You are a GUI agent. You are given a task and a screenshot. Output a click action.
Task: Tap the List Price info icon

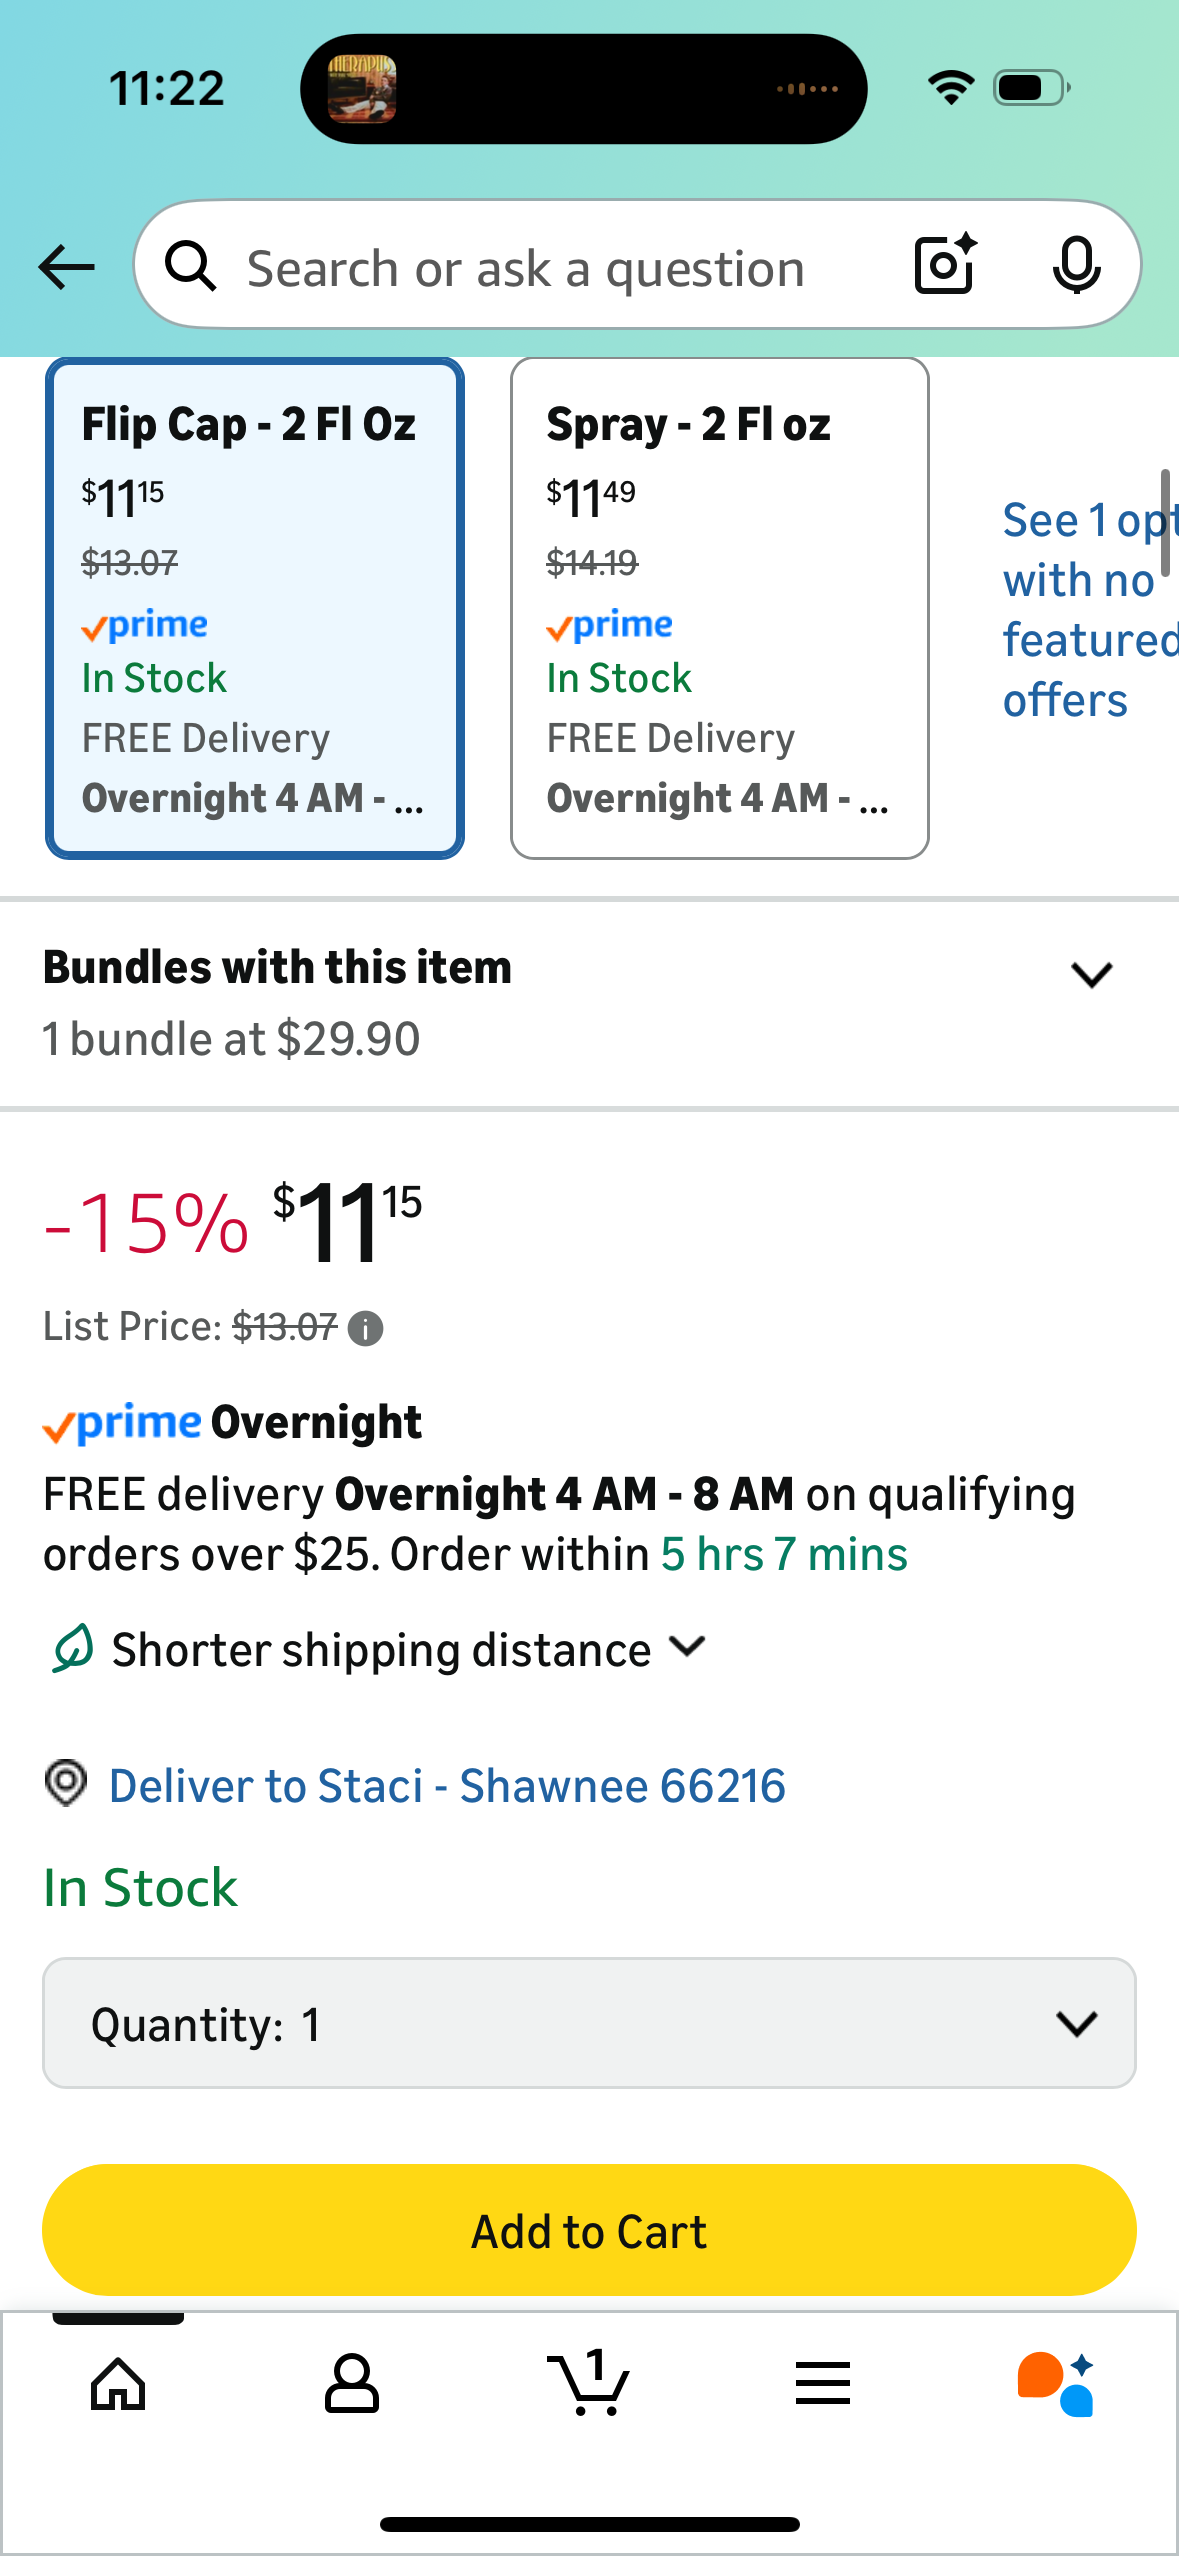[365, 1329]
